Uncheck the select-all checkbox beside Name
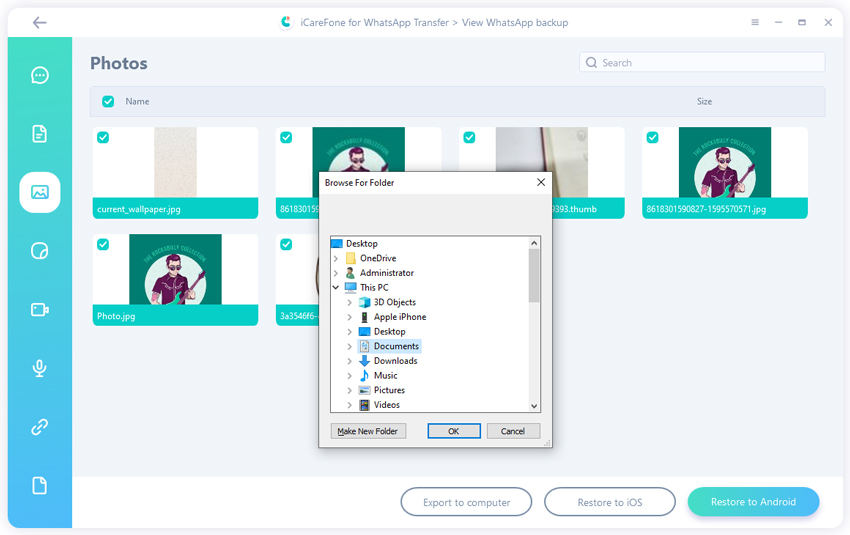The image size is (850, 535). 108,101
